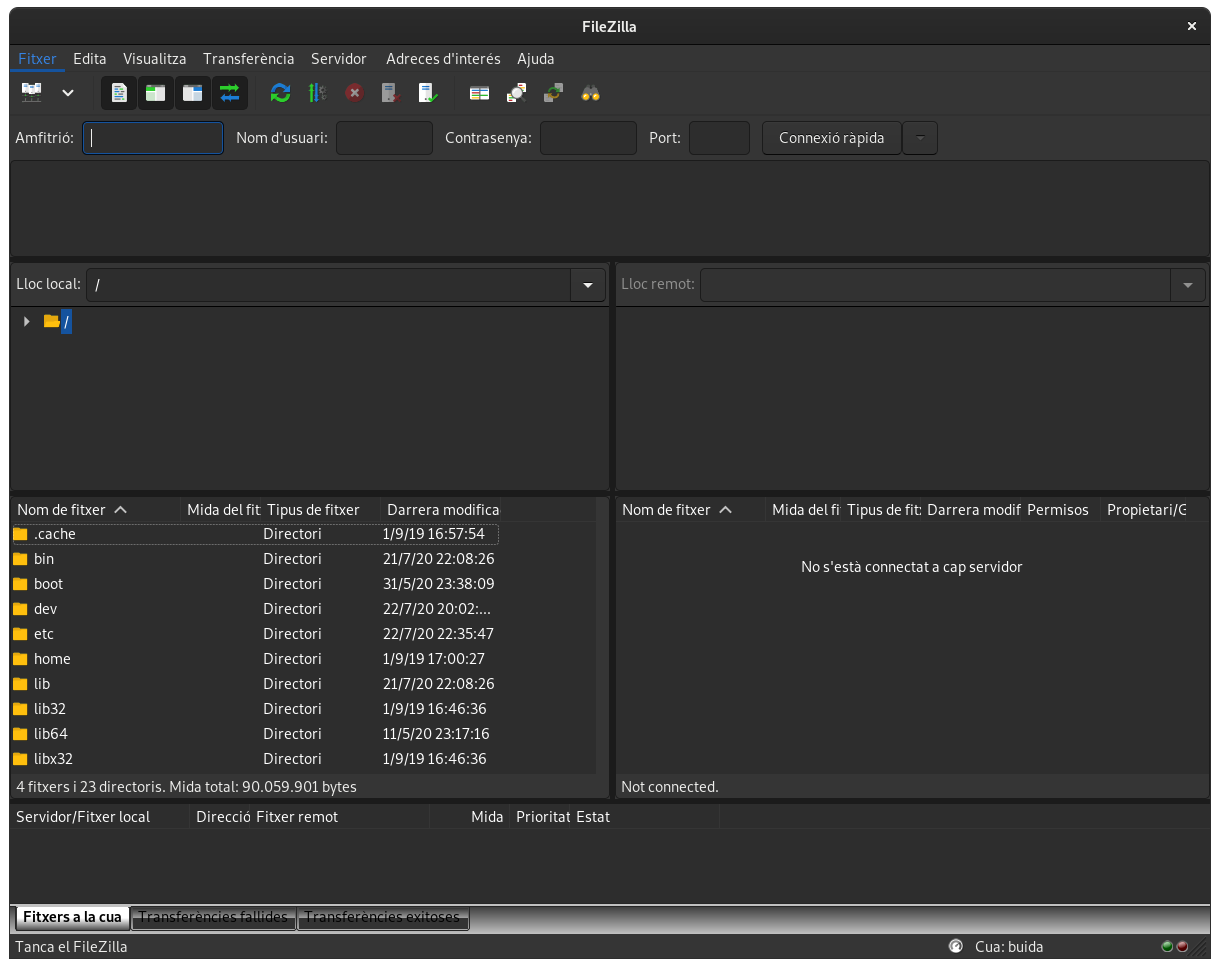
Task: Click the red status LED indicator
Action: pos(1182,946)
